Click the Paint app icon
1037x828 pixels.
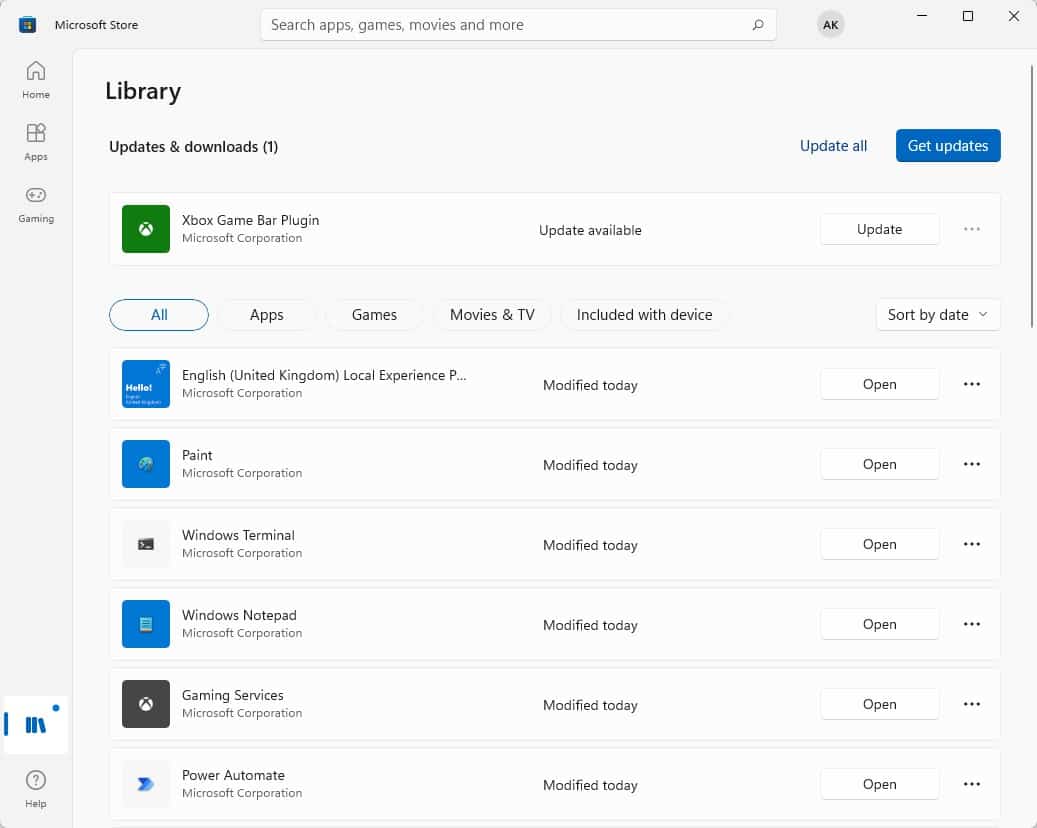click(x=145, y=464)
